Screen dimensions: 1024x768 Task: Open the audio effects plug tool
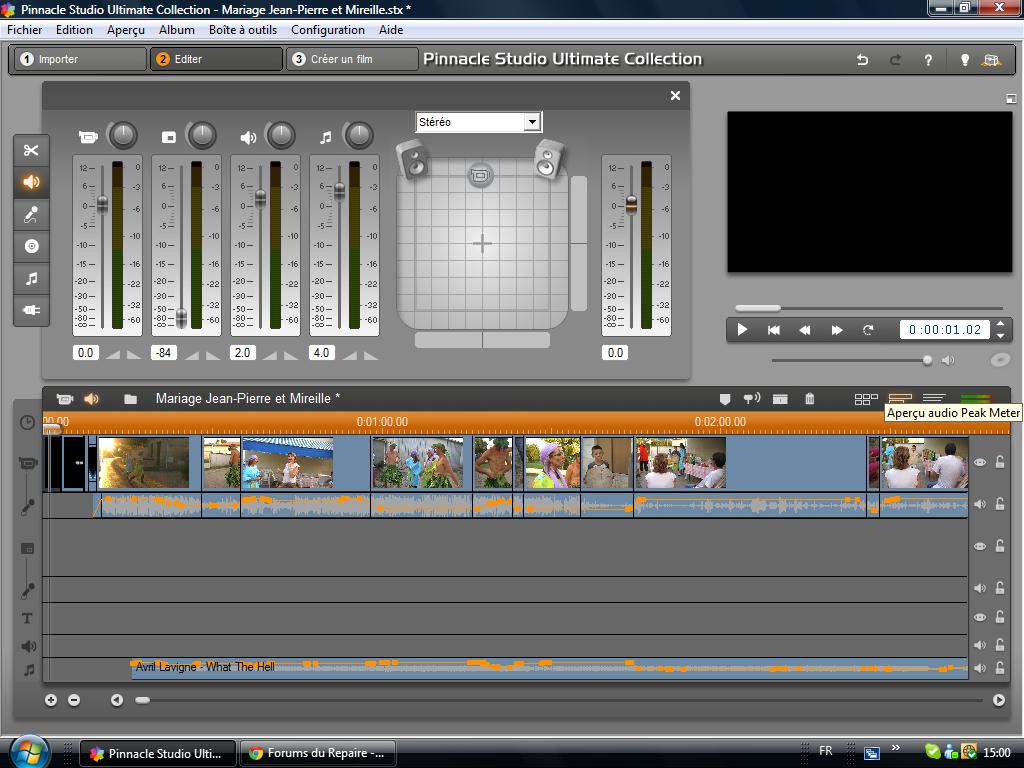(31, 310)
